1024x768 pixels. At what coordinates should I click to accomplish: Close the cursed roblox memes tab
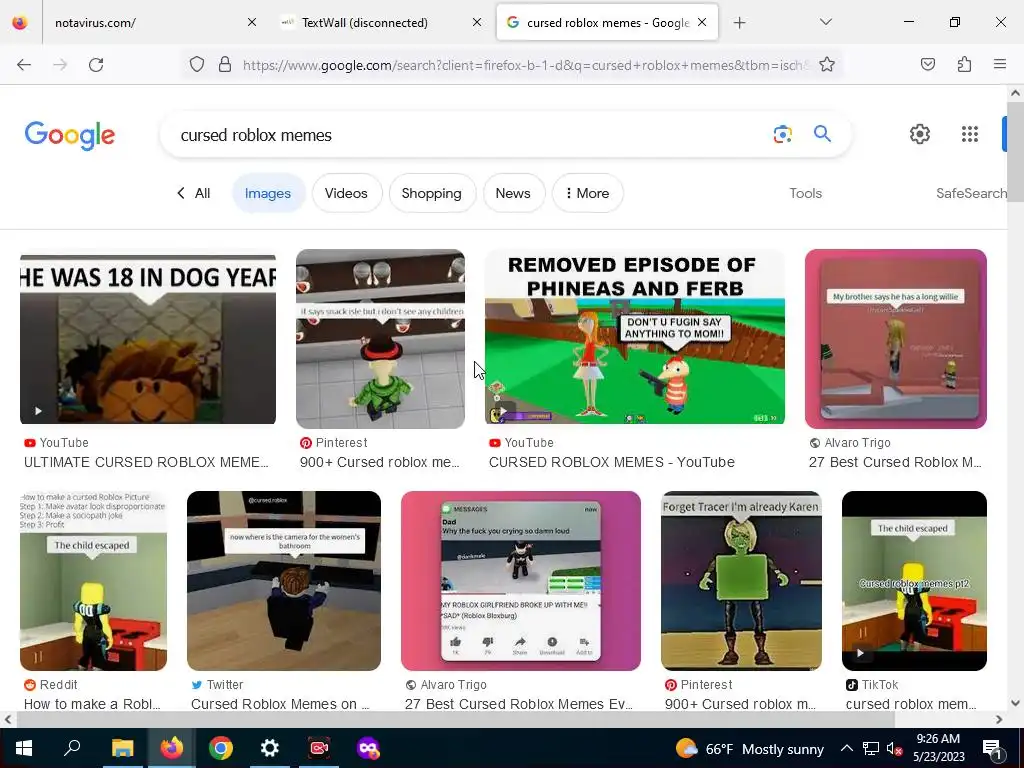click(x=702, y=22)
